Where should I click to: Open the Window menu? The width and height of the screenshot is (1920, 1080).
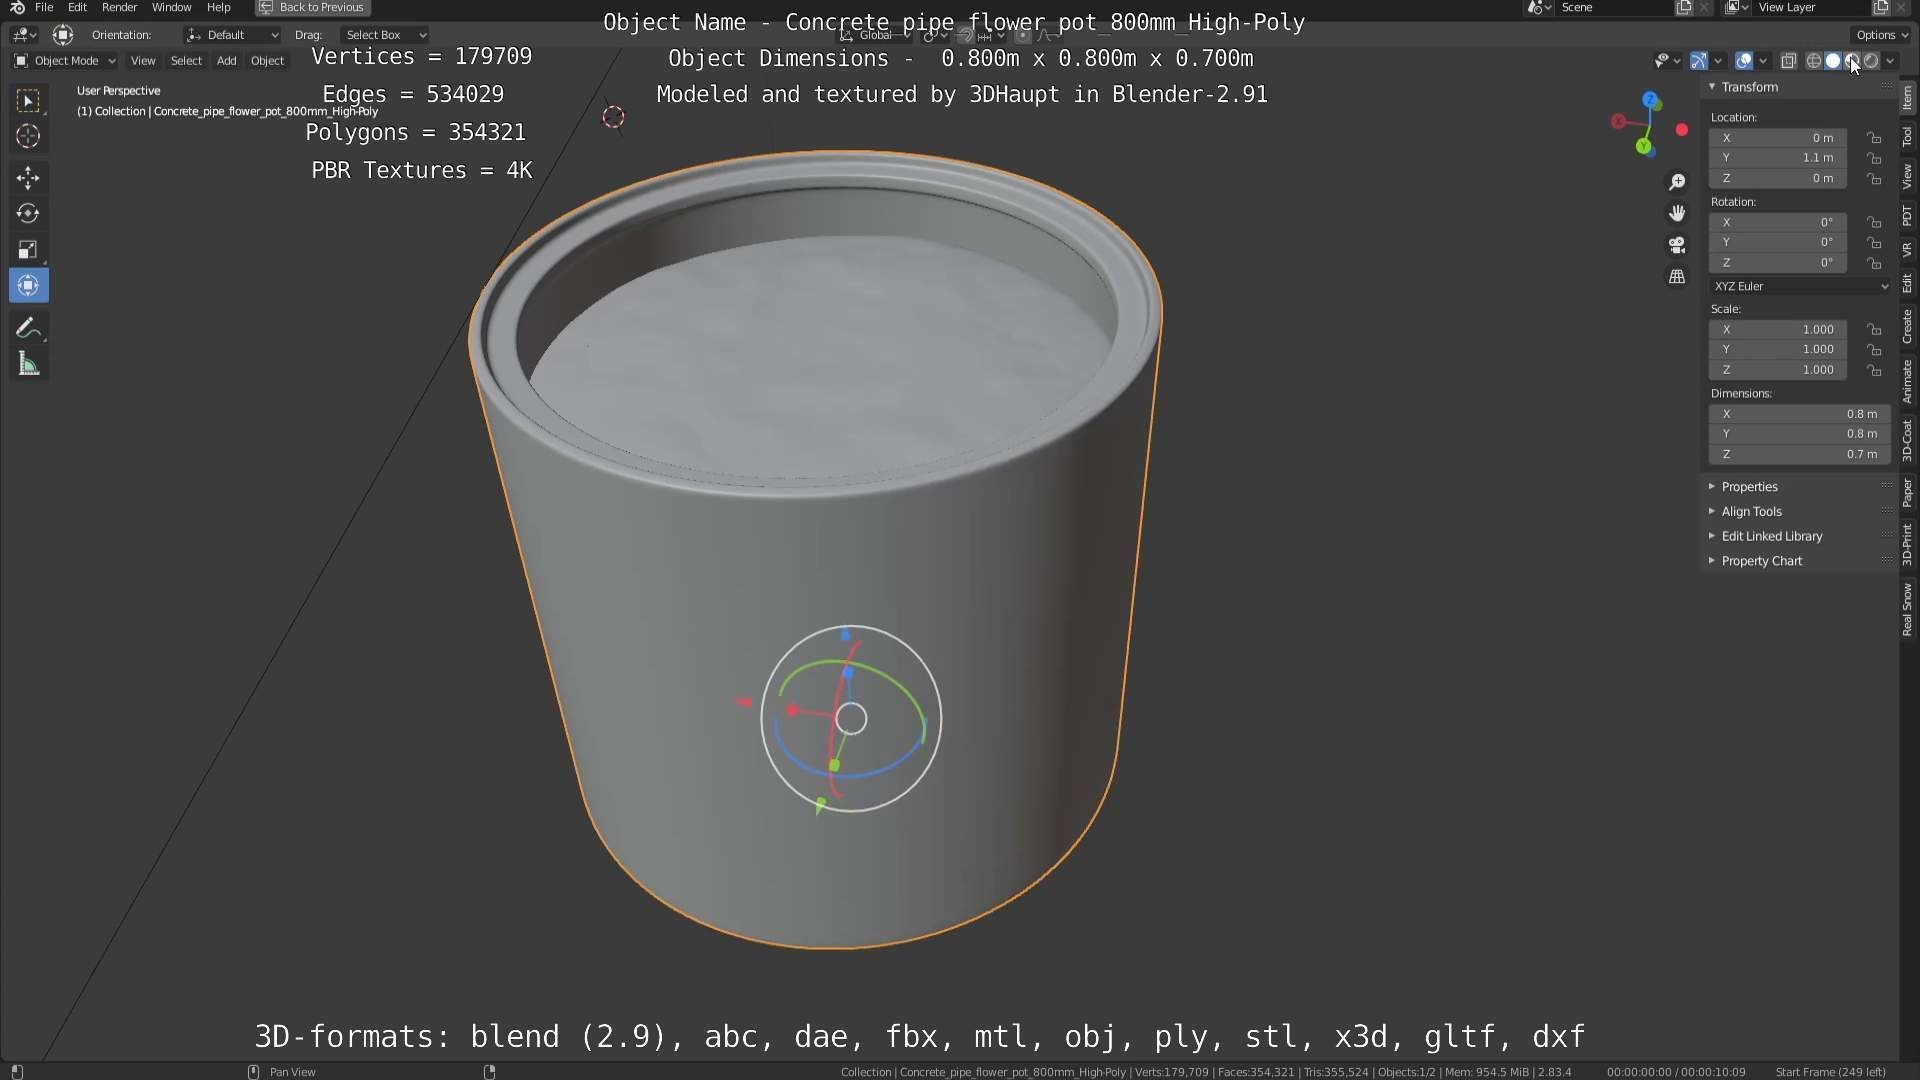171,7
